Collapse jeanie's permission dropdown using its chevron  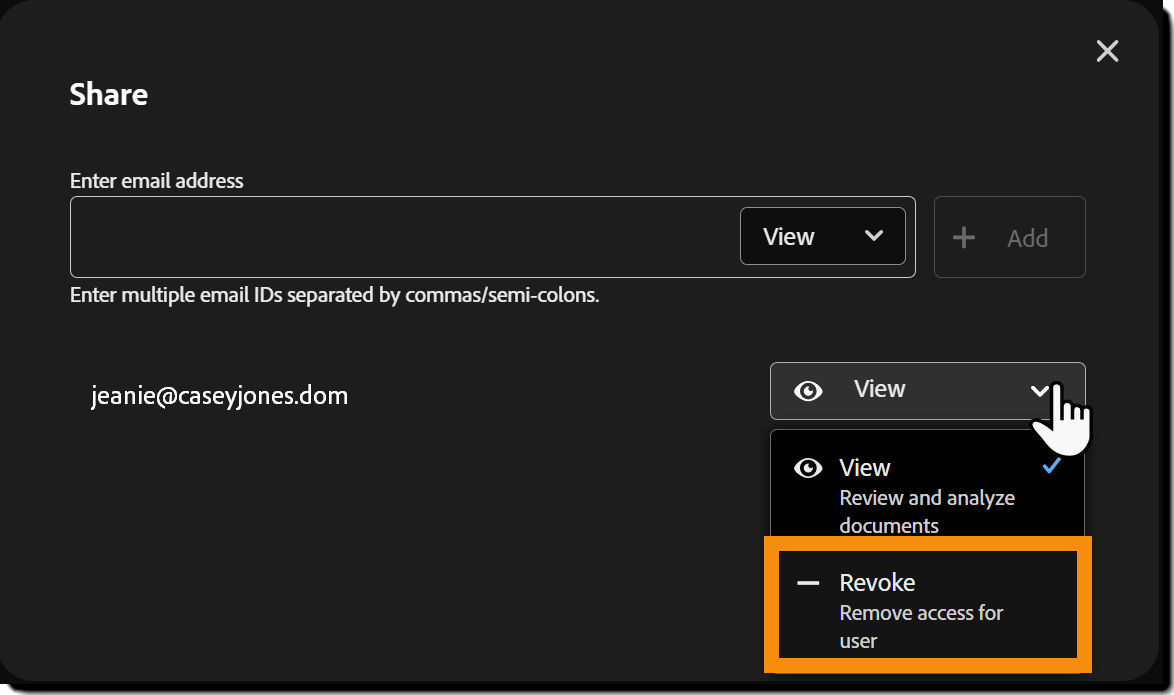(1040, 390)
